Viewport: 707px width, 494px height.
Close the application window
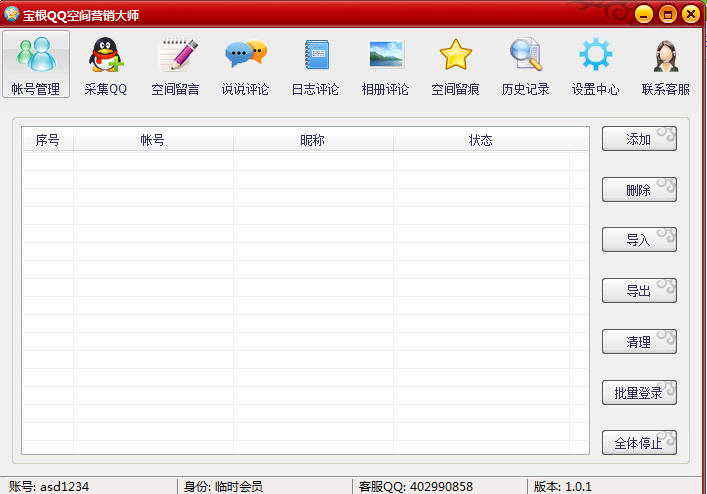691,14
